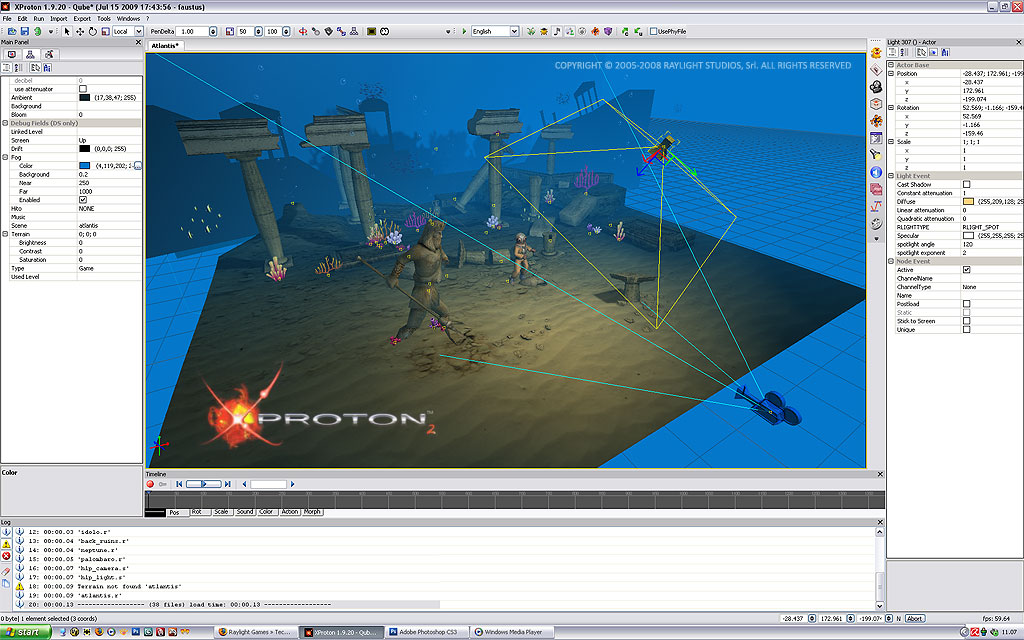Select the Morph timeline track tab
This screenshot has height=640, width=1024.
[312, 512]
